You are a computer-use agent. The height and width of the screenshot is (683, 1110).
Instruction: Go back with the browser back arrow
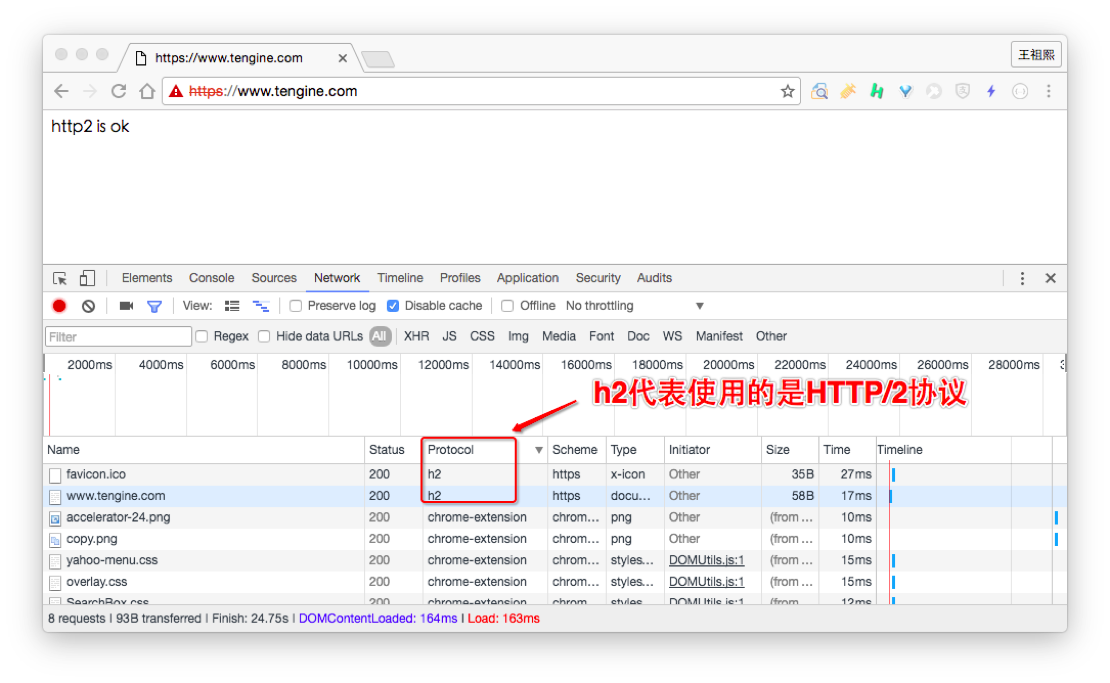tap(62, 91)
